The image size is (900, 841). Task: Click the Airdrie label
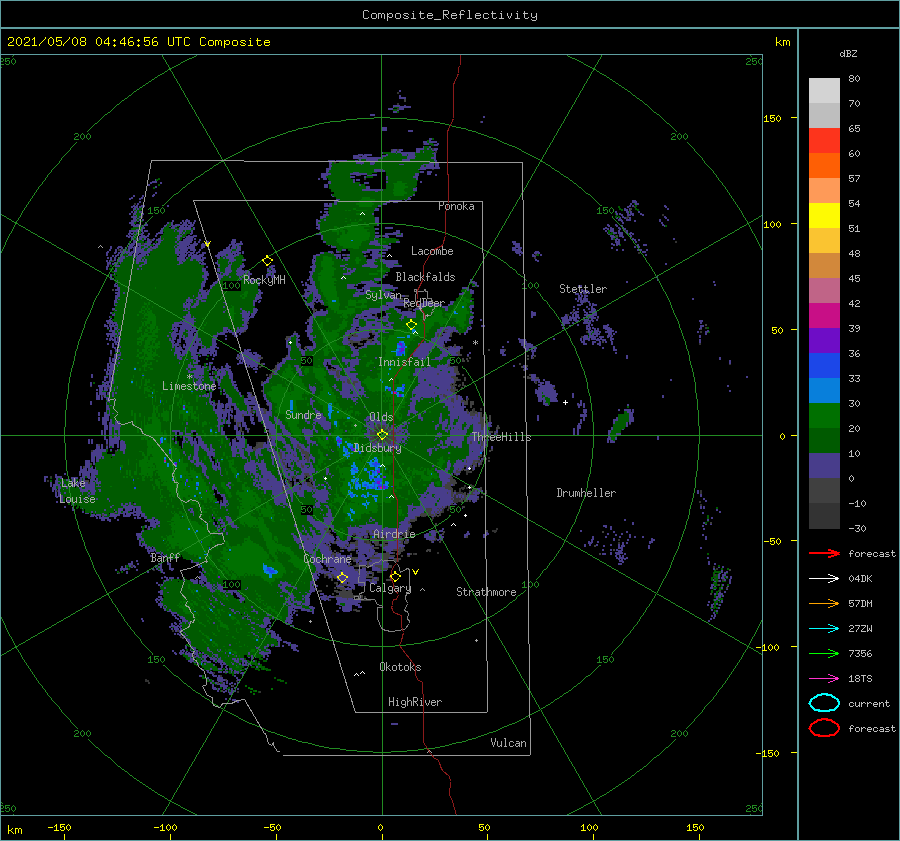tap(394, 534)
